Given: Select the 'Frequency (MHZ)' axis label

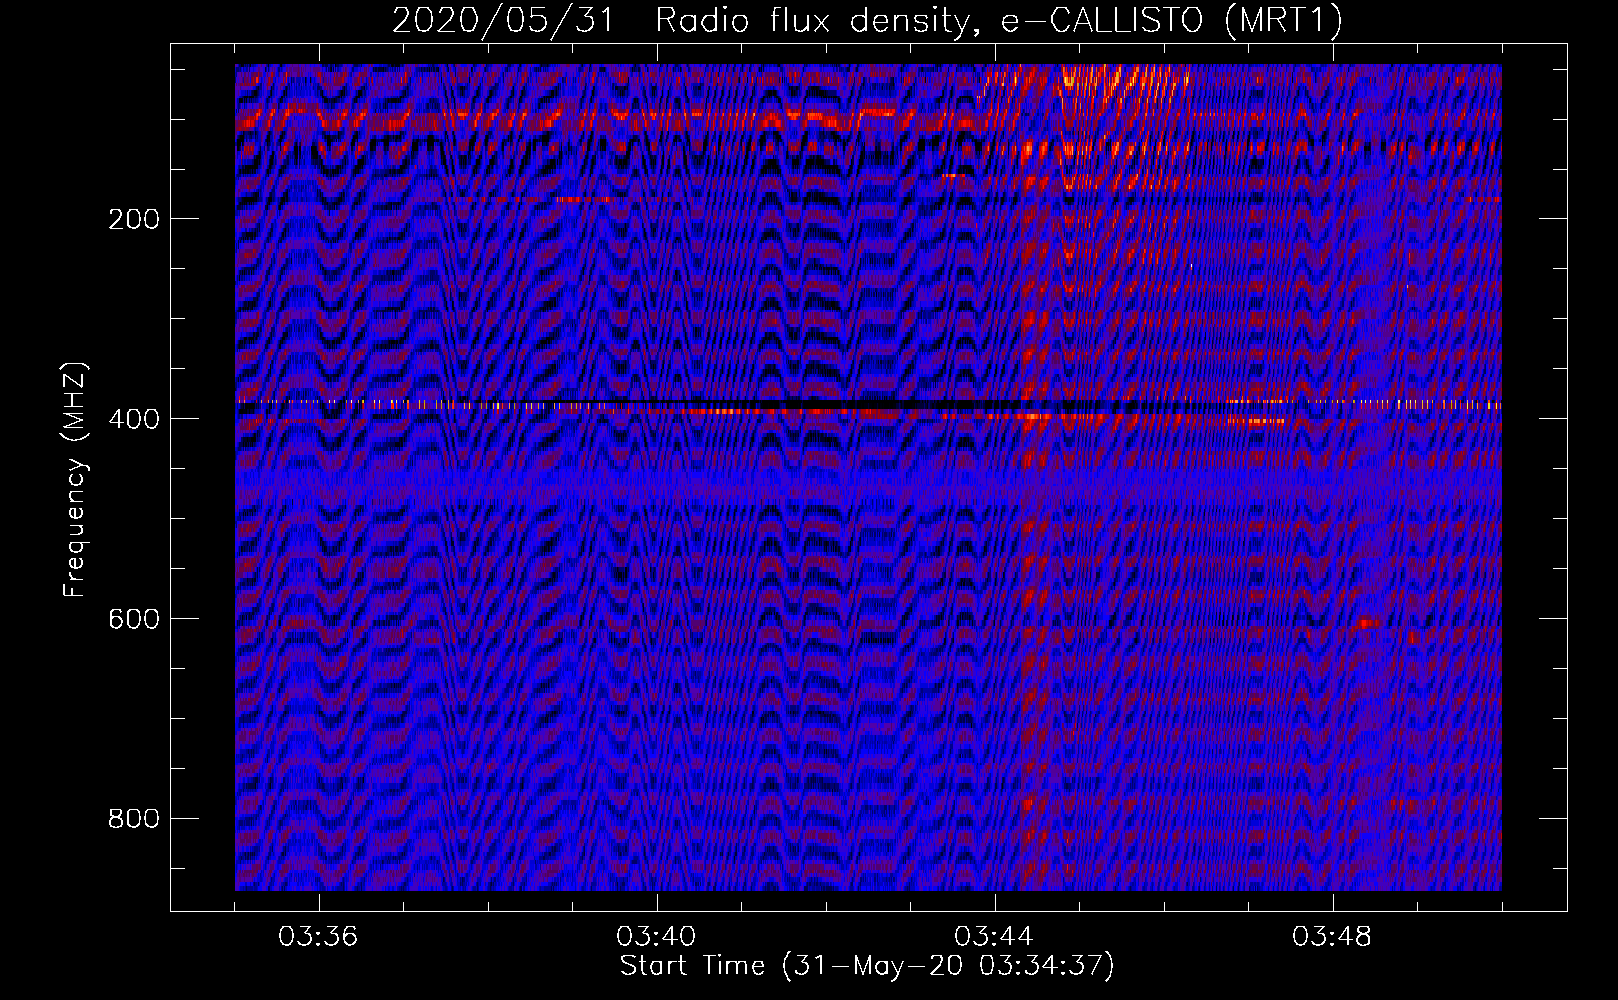Looking at the screenshot, I should (x=75, y=480).
